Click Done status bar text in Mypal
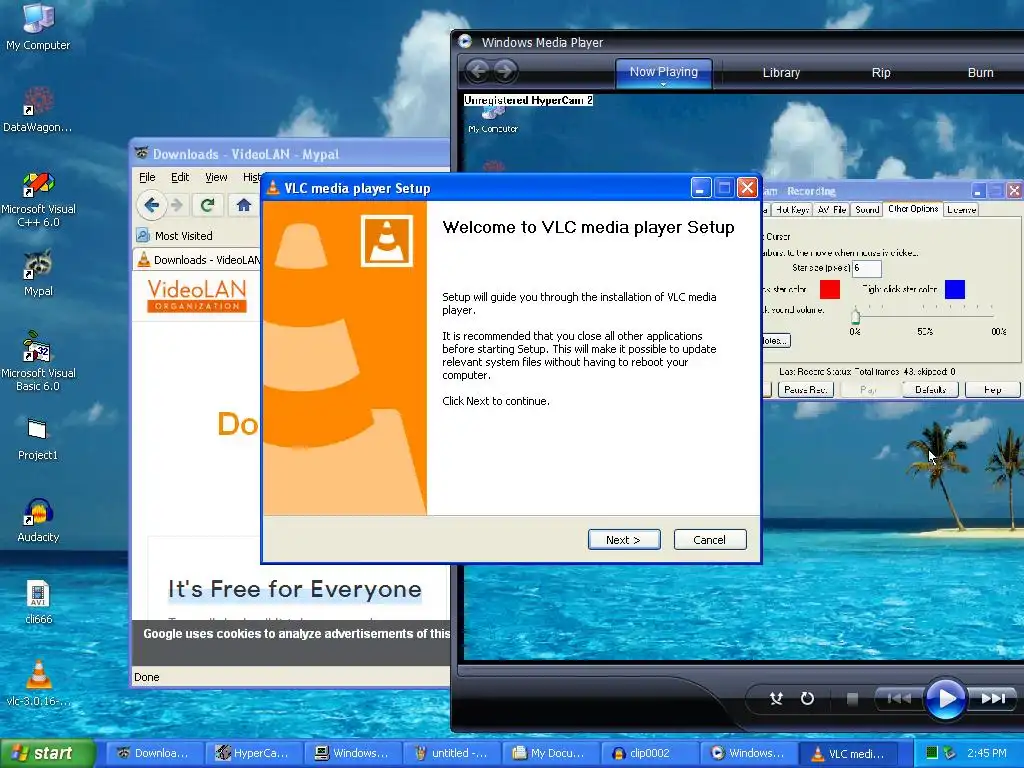 pyautogui.click(x=146, y=677)
